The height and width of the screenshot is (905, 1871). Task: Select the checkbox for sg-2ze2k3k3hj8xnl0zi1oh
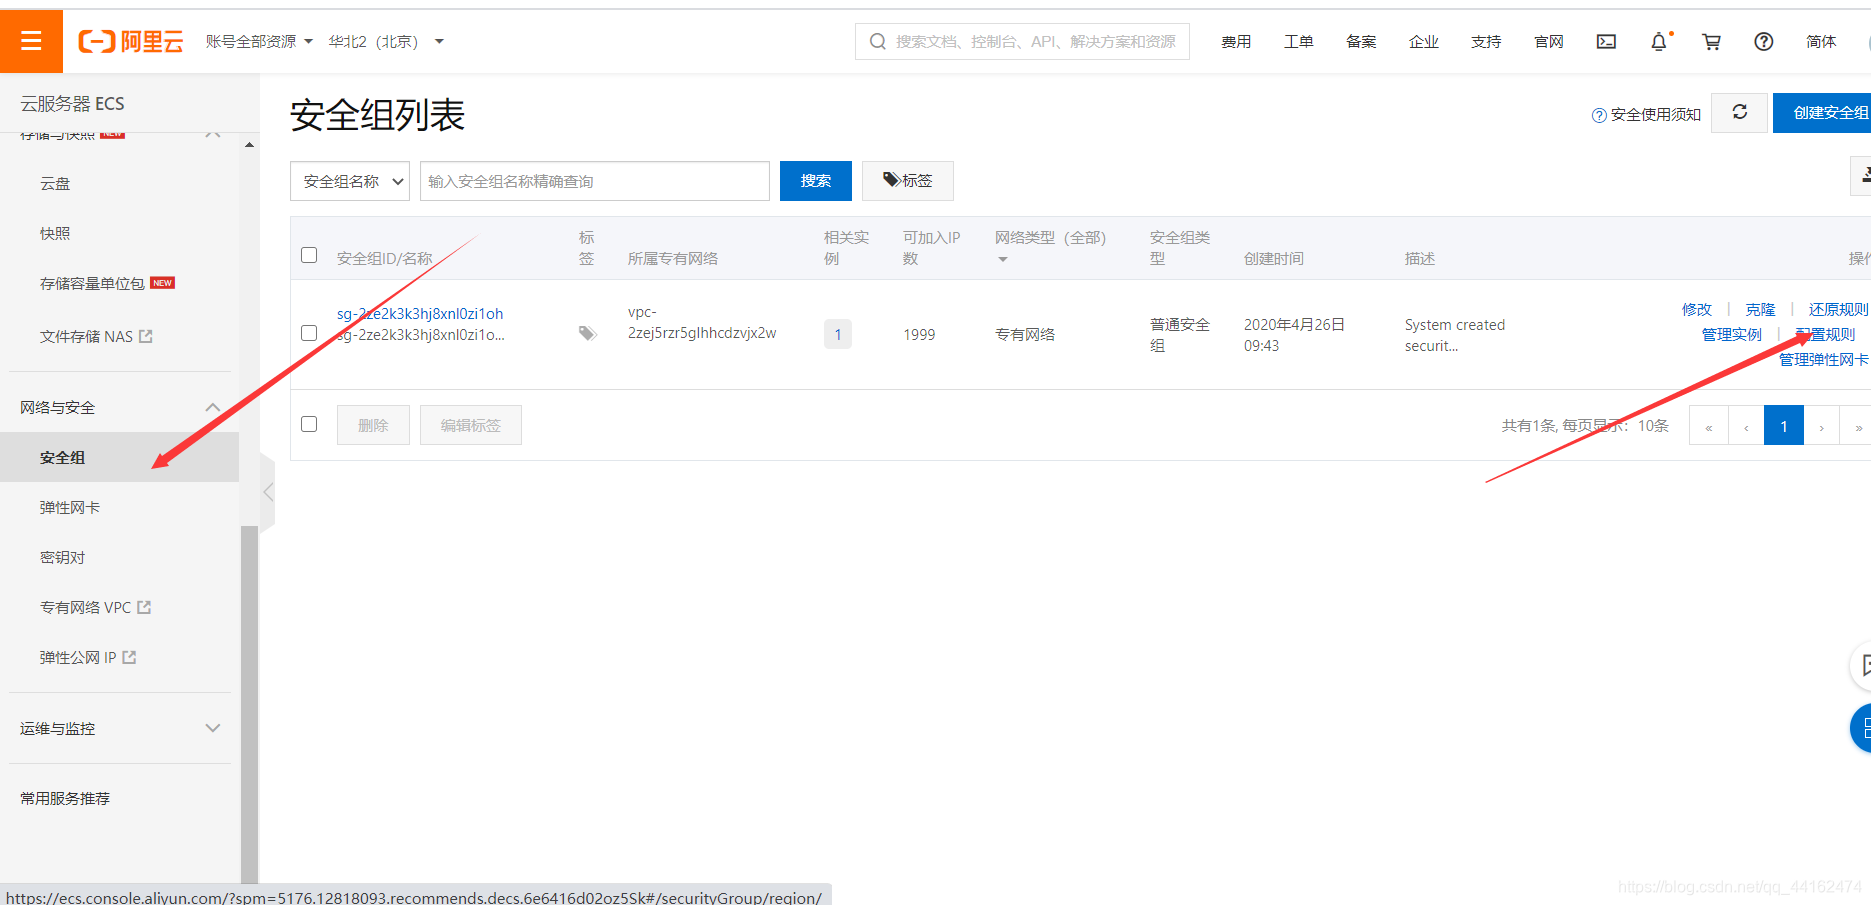309,333
